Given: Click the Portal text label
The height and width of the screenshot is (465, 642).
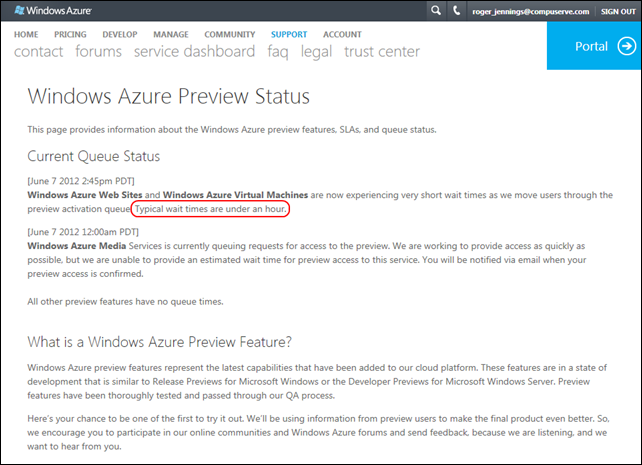Looking at the screenshot, I should pyautogui.click(x=591, y=46).
